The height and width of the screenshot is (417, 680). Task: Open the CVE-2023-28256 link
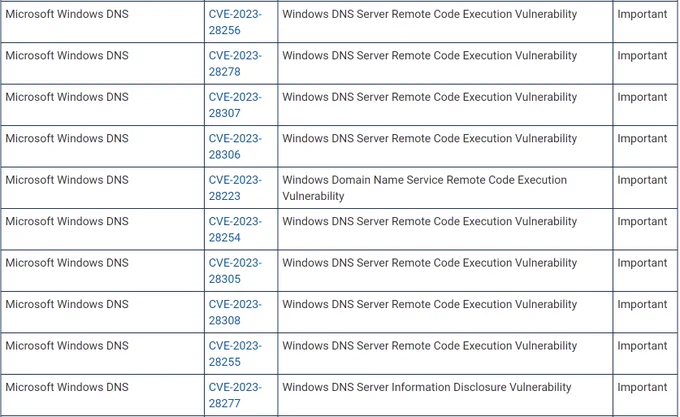235,22
